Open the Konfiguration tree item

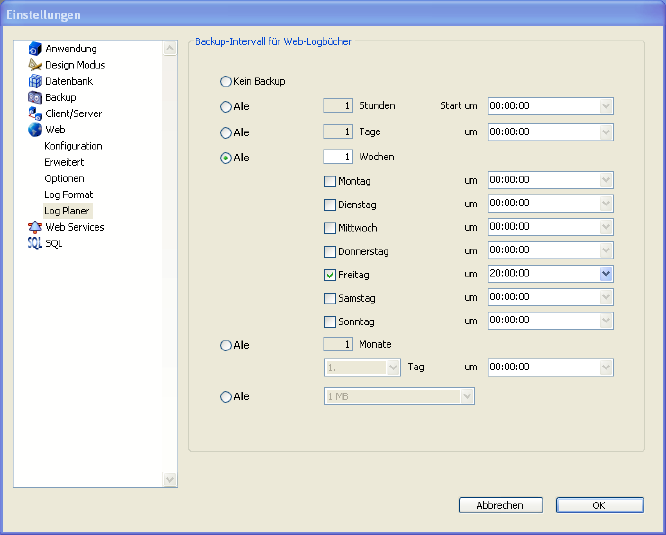tap(73, 146)
